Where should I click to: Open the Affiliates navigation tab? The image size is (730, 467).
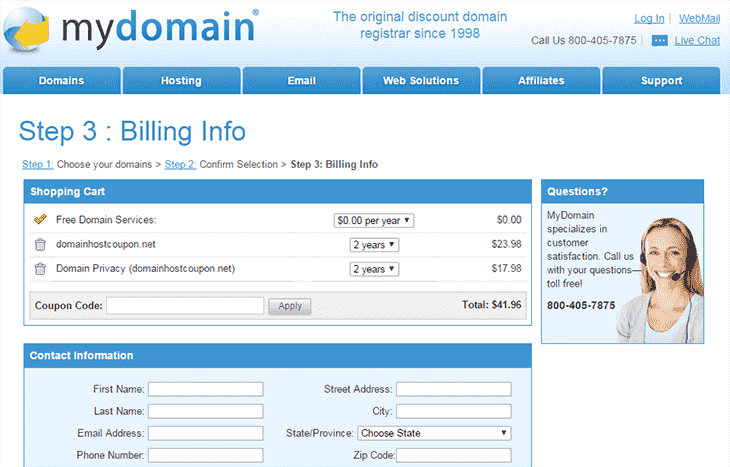point(541,81)
